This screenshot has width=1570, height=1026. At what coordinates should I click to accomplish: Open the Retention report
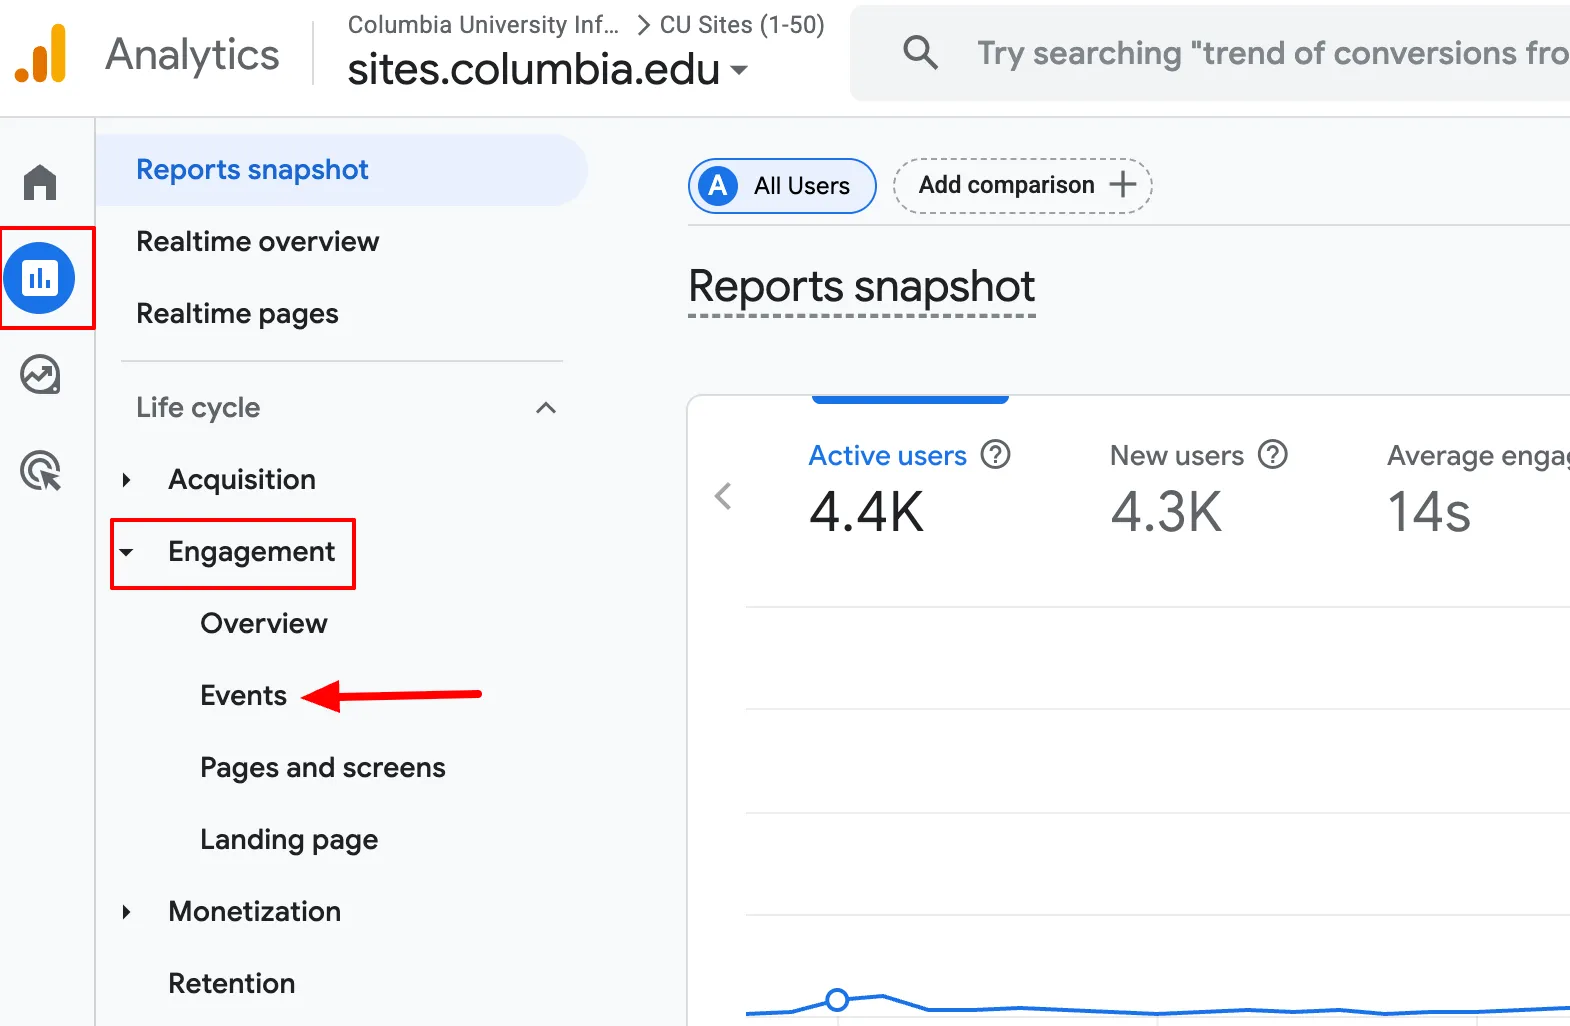click(231, 984)
